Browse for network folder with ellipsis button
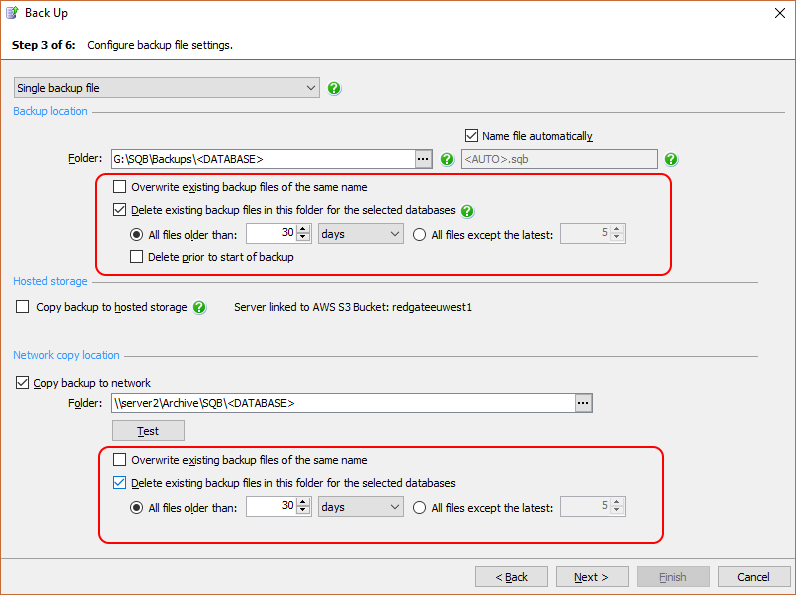The height and width of the screenshot is (595, 796). click(584, 403)
